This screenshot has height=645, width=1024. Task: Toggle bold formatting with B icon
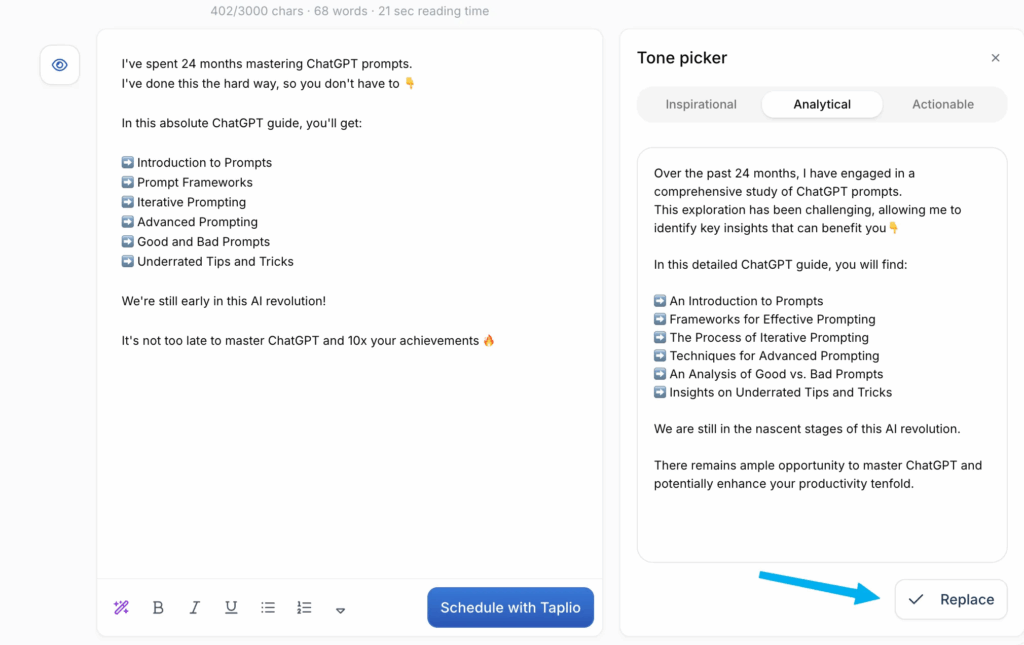click(158, 608)
